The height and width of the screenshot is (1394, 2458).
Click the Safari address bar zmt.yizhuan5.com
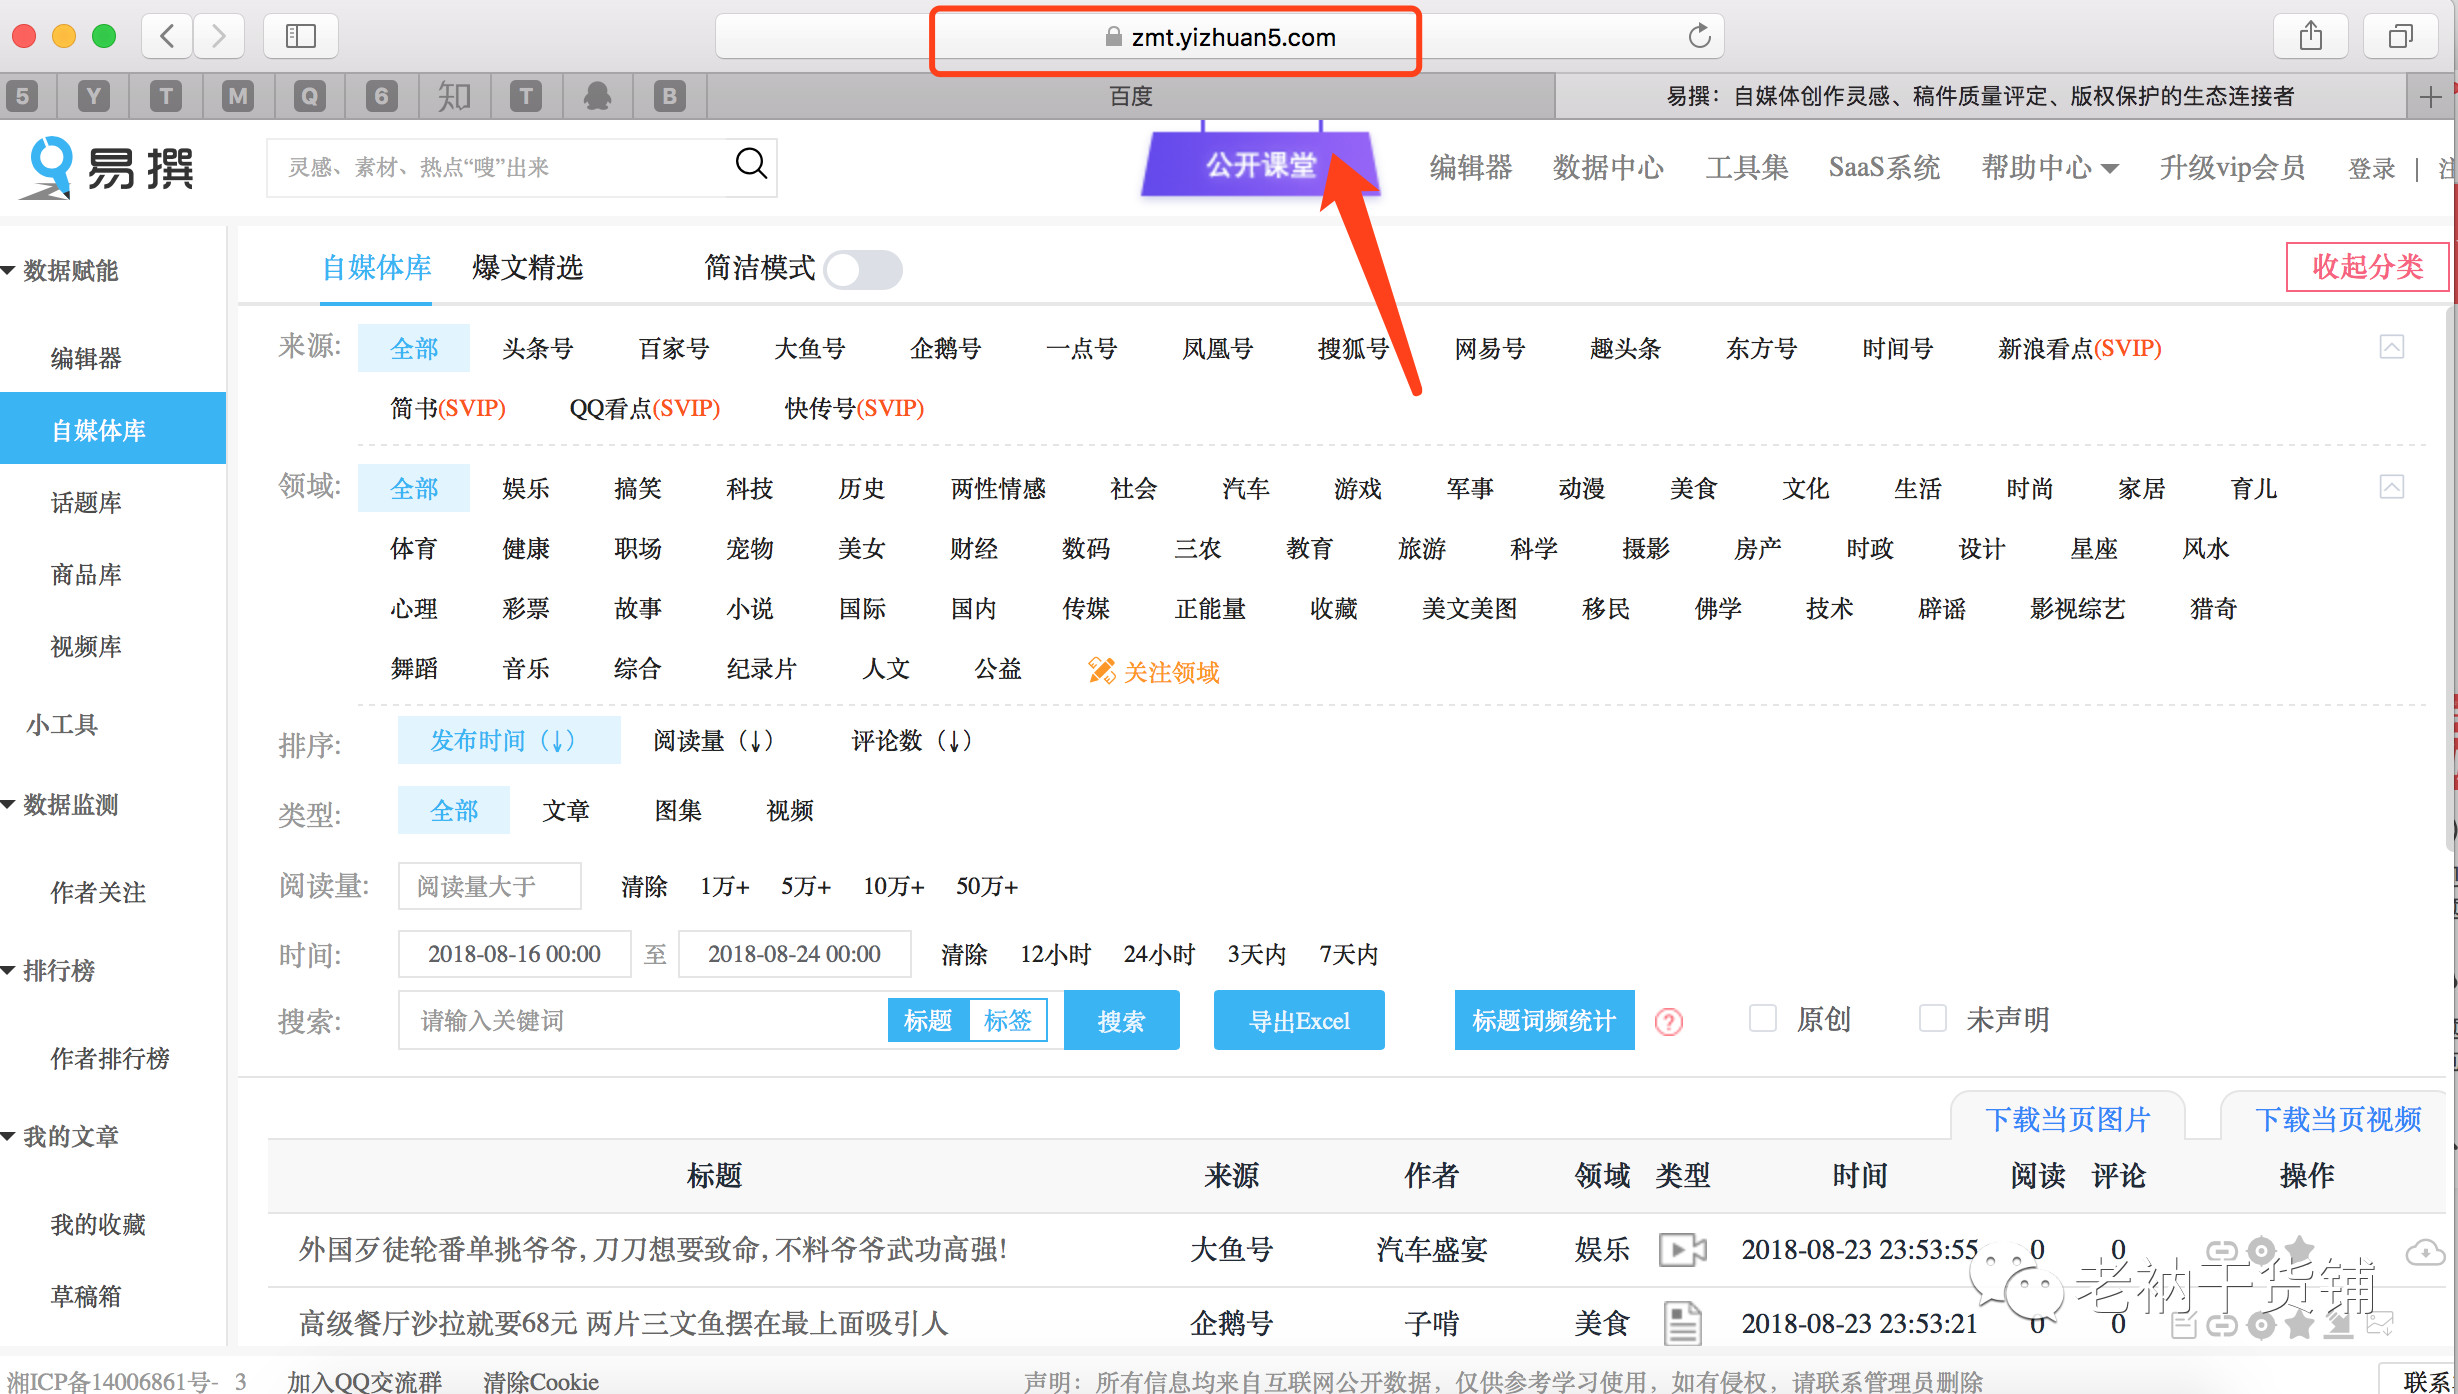[1220, 37]
